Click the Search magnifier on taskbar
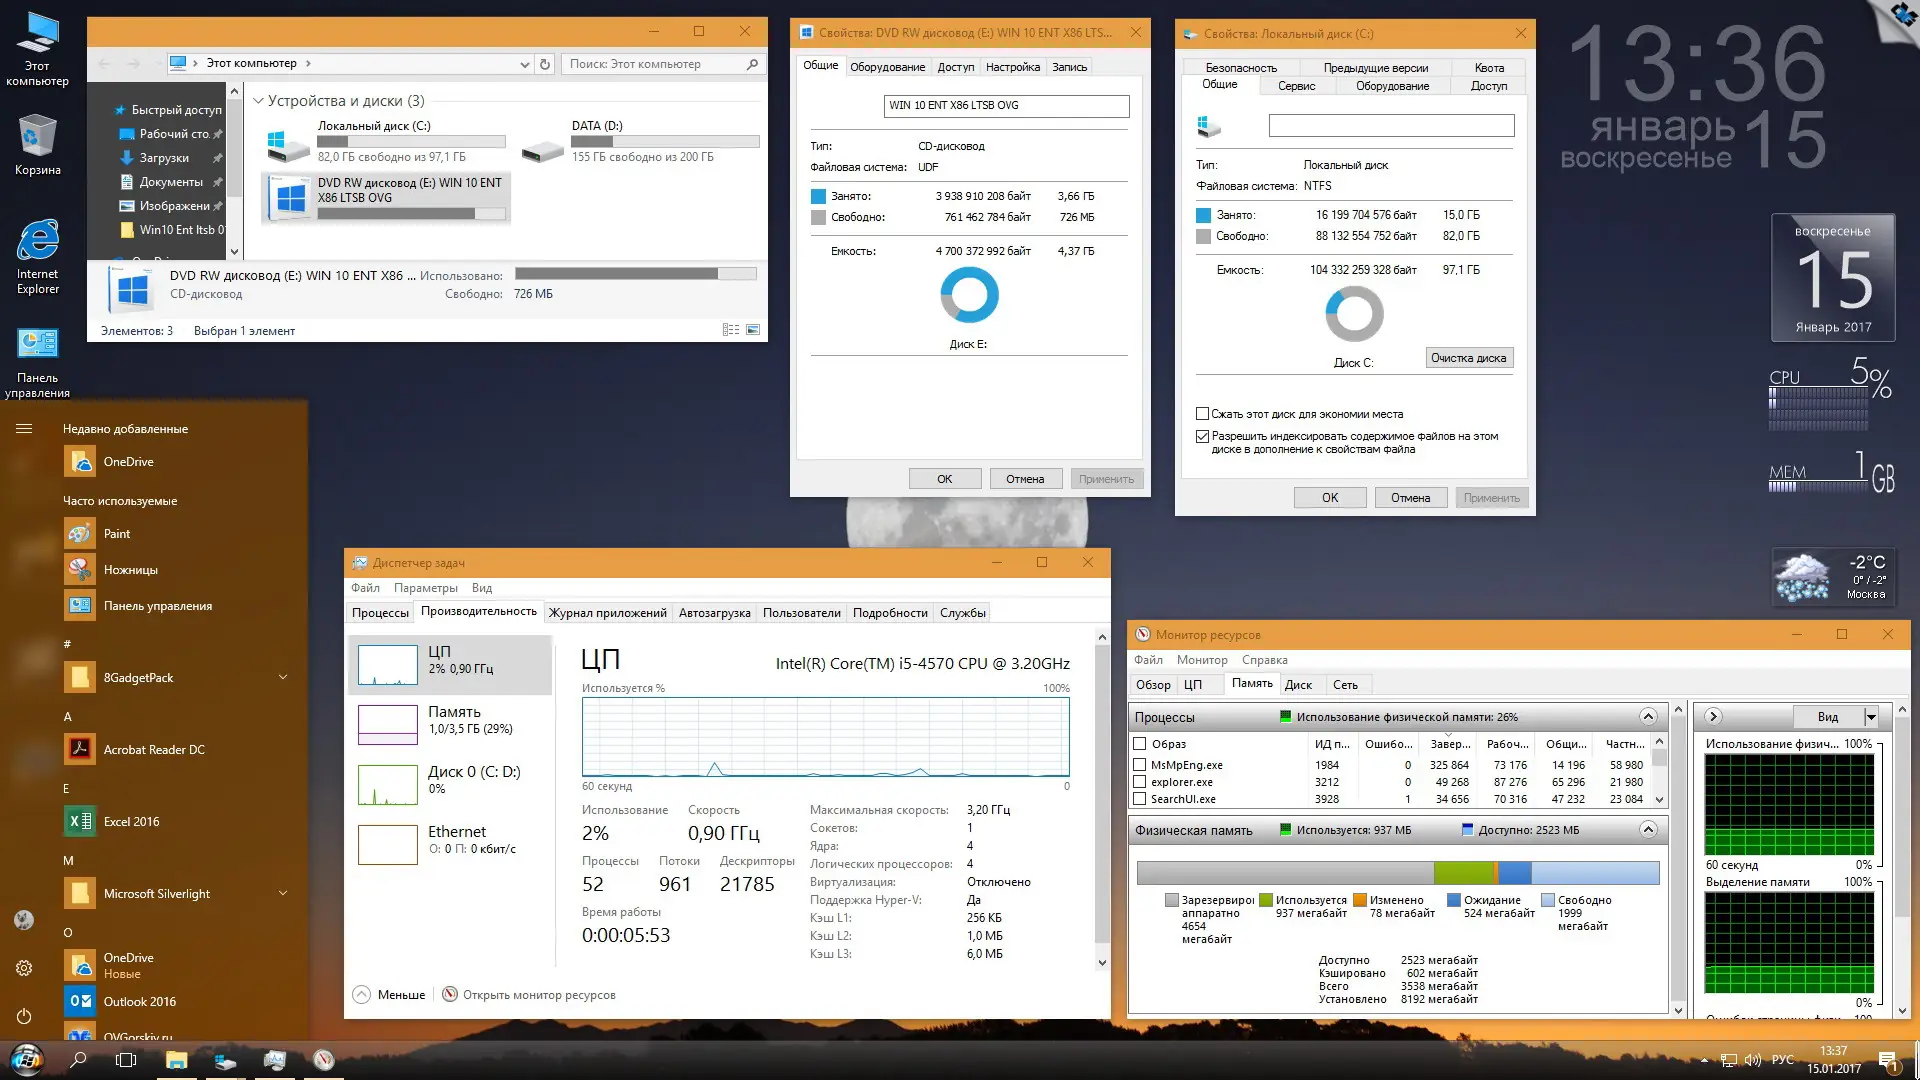 click(x=78, y=1060)
